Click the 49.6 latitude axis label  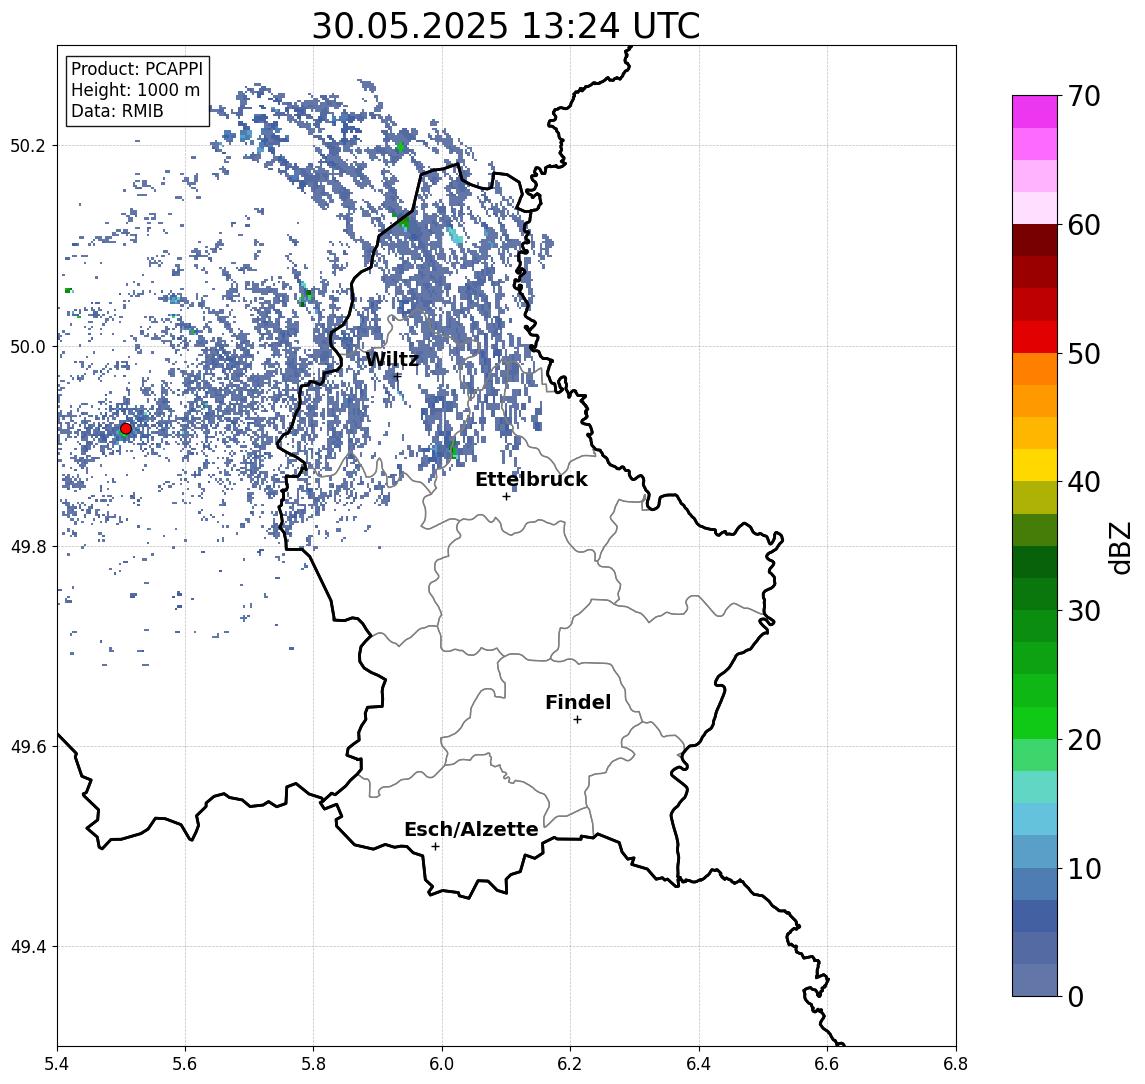pos(28,747)
